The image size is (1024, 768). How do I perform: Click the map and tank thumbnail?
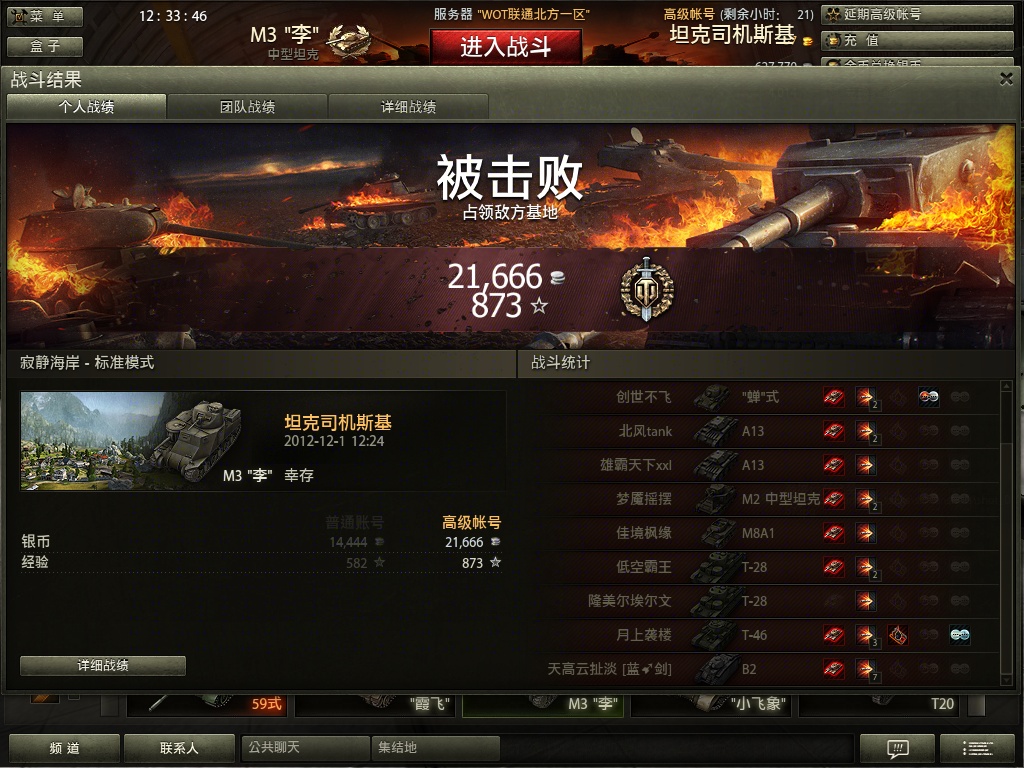click(x=133, y=441)
